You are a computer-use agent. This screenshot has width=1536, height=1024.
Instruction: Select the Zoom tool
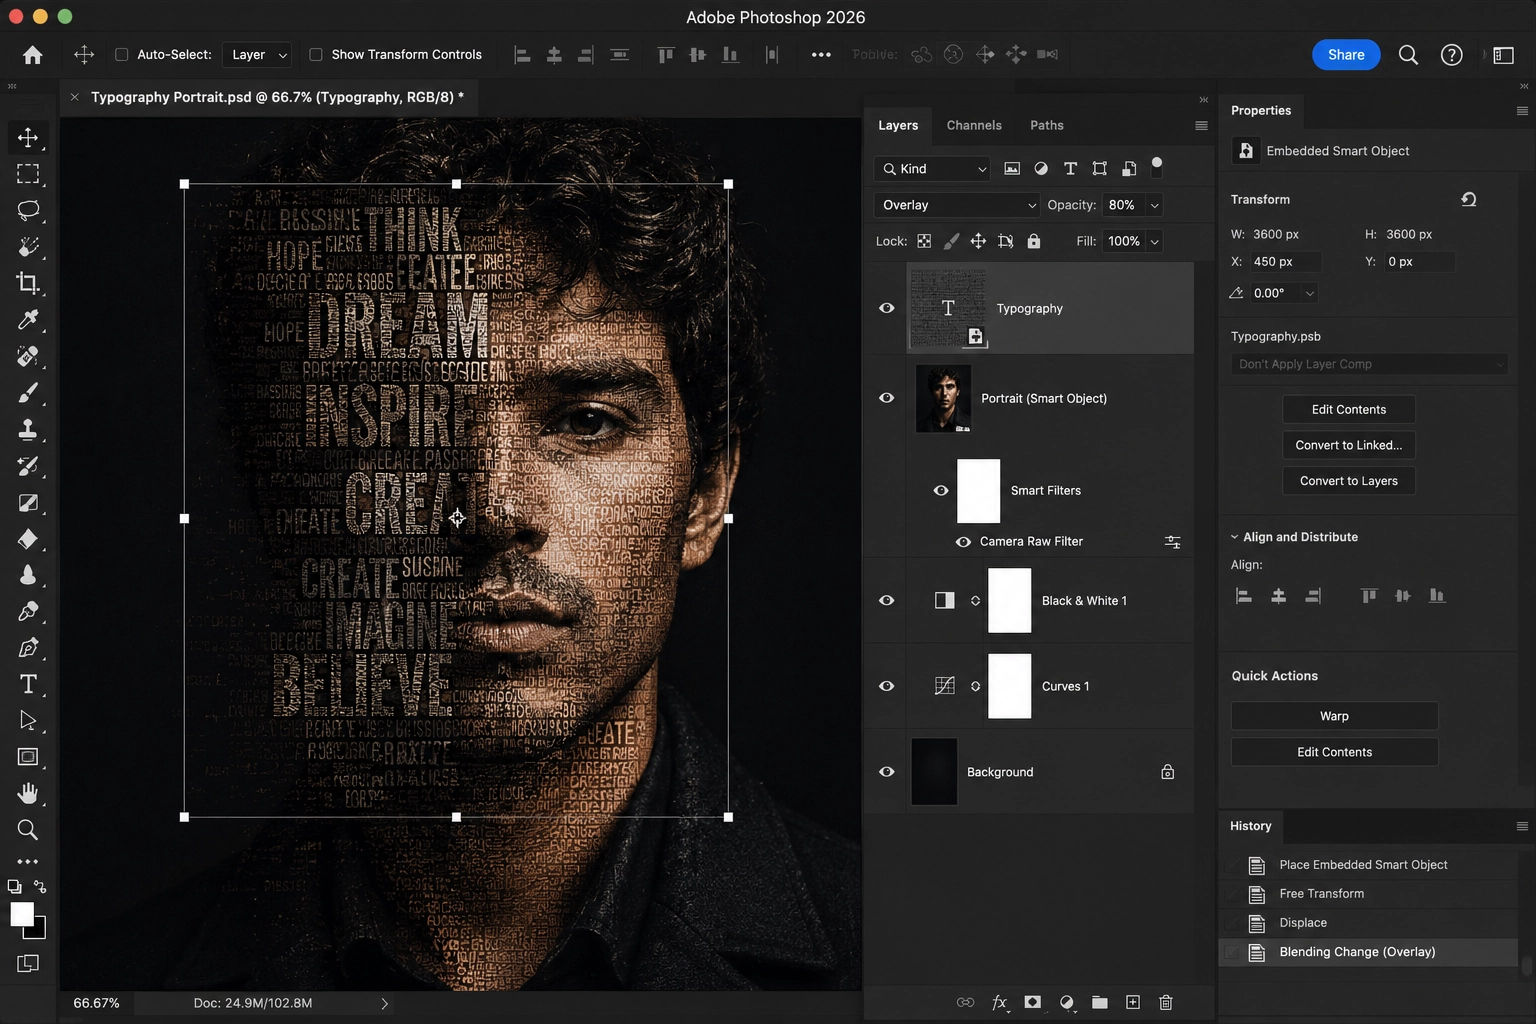coord(28,830)
